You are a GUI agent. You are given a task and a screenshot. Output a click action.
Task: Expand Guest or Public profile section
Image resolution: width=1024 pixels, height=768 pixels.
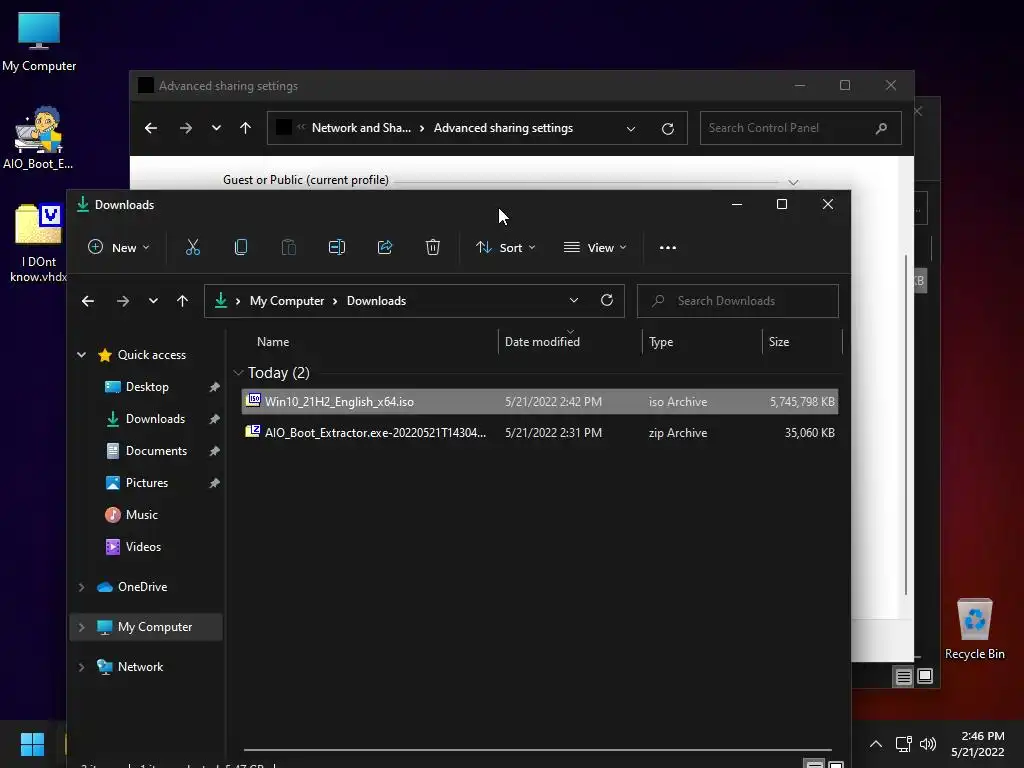coord(793,182)
